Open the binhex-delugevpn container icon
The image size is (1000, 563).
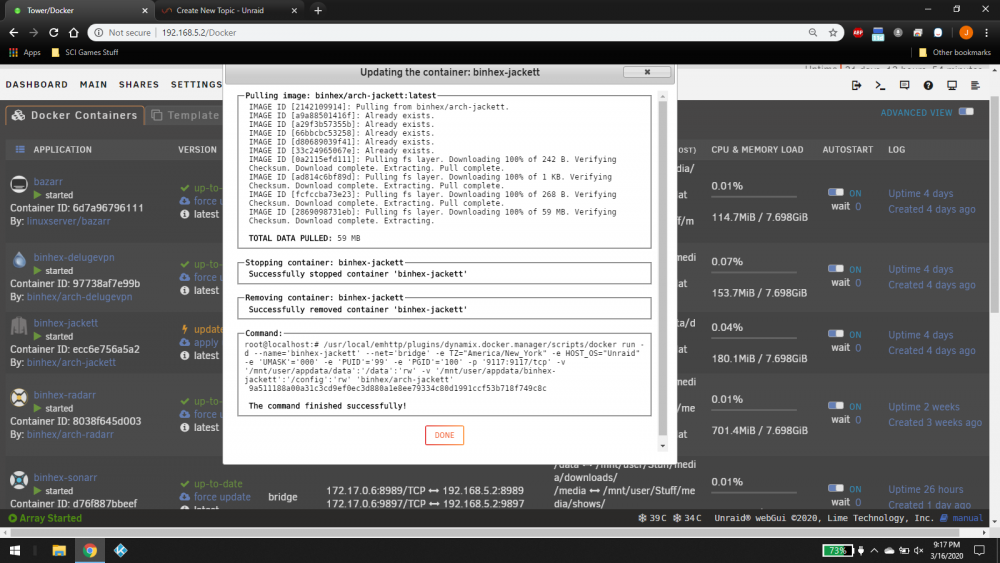19,260
